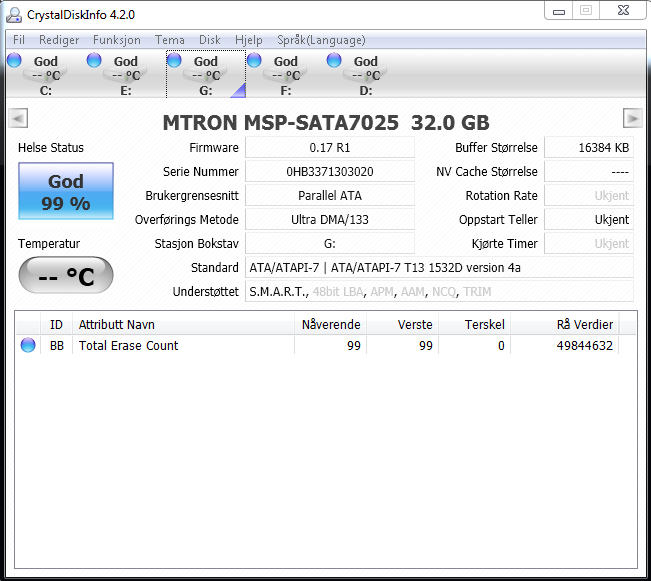Open the Tema menu
Image resolution: width=651 pixels, height=581 pixels.
point(170,40)
